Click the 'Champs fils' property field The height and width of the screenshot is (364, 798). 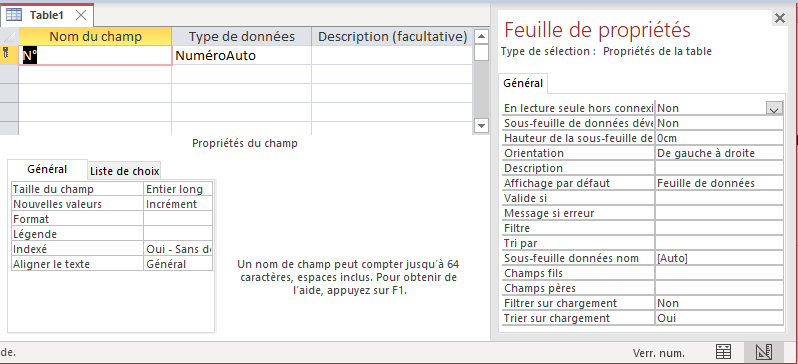(719, 273)
